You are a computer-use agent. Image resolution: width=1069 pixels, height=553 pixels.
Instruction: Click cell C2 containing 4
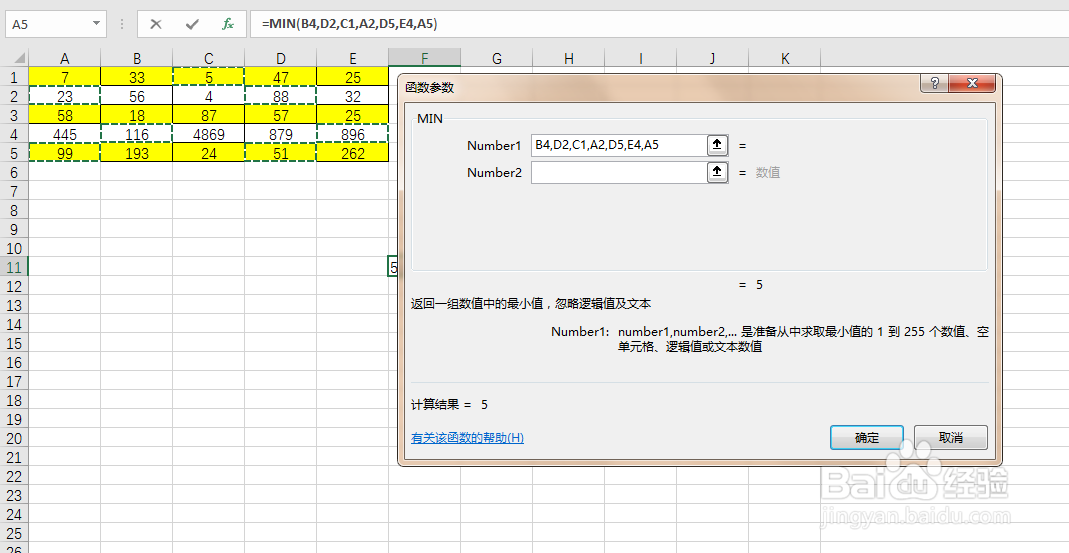209,96
